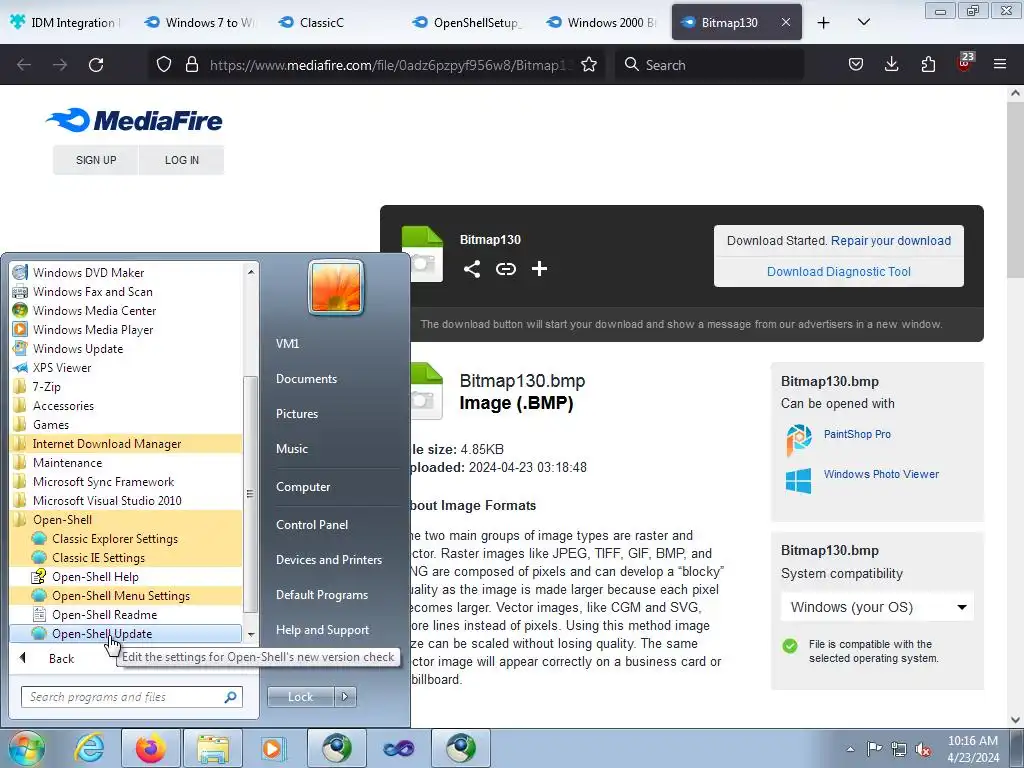This screenshot has height=768, width=1024.
Task: Close the Bitmap130 tab
Action: coord(786,22)
